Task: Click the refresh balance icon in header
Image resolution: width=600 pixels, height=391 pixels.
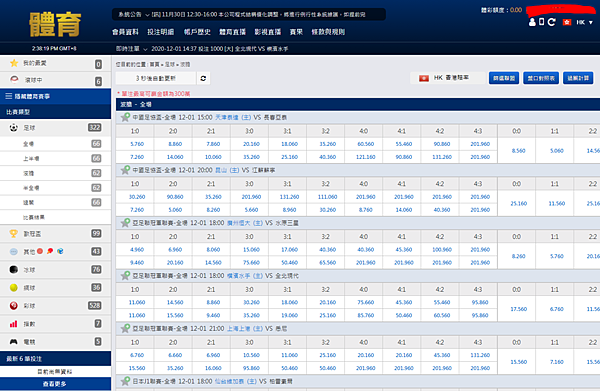Action: pyautogui.click(x=551, y=22)
